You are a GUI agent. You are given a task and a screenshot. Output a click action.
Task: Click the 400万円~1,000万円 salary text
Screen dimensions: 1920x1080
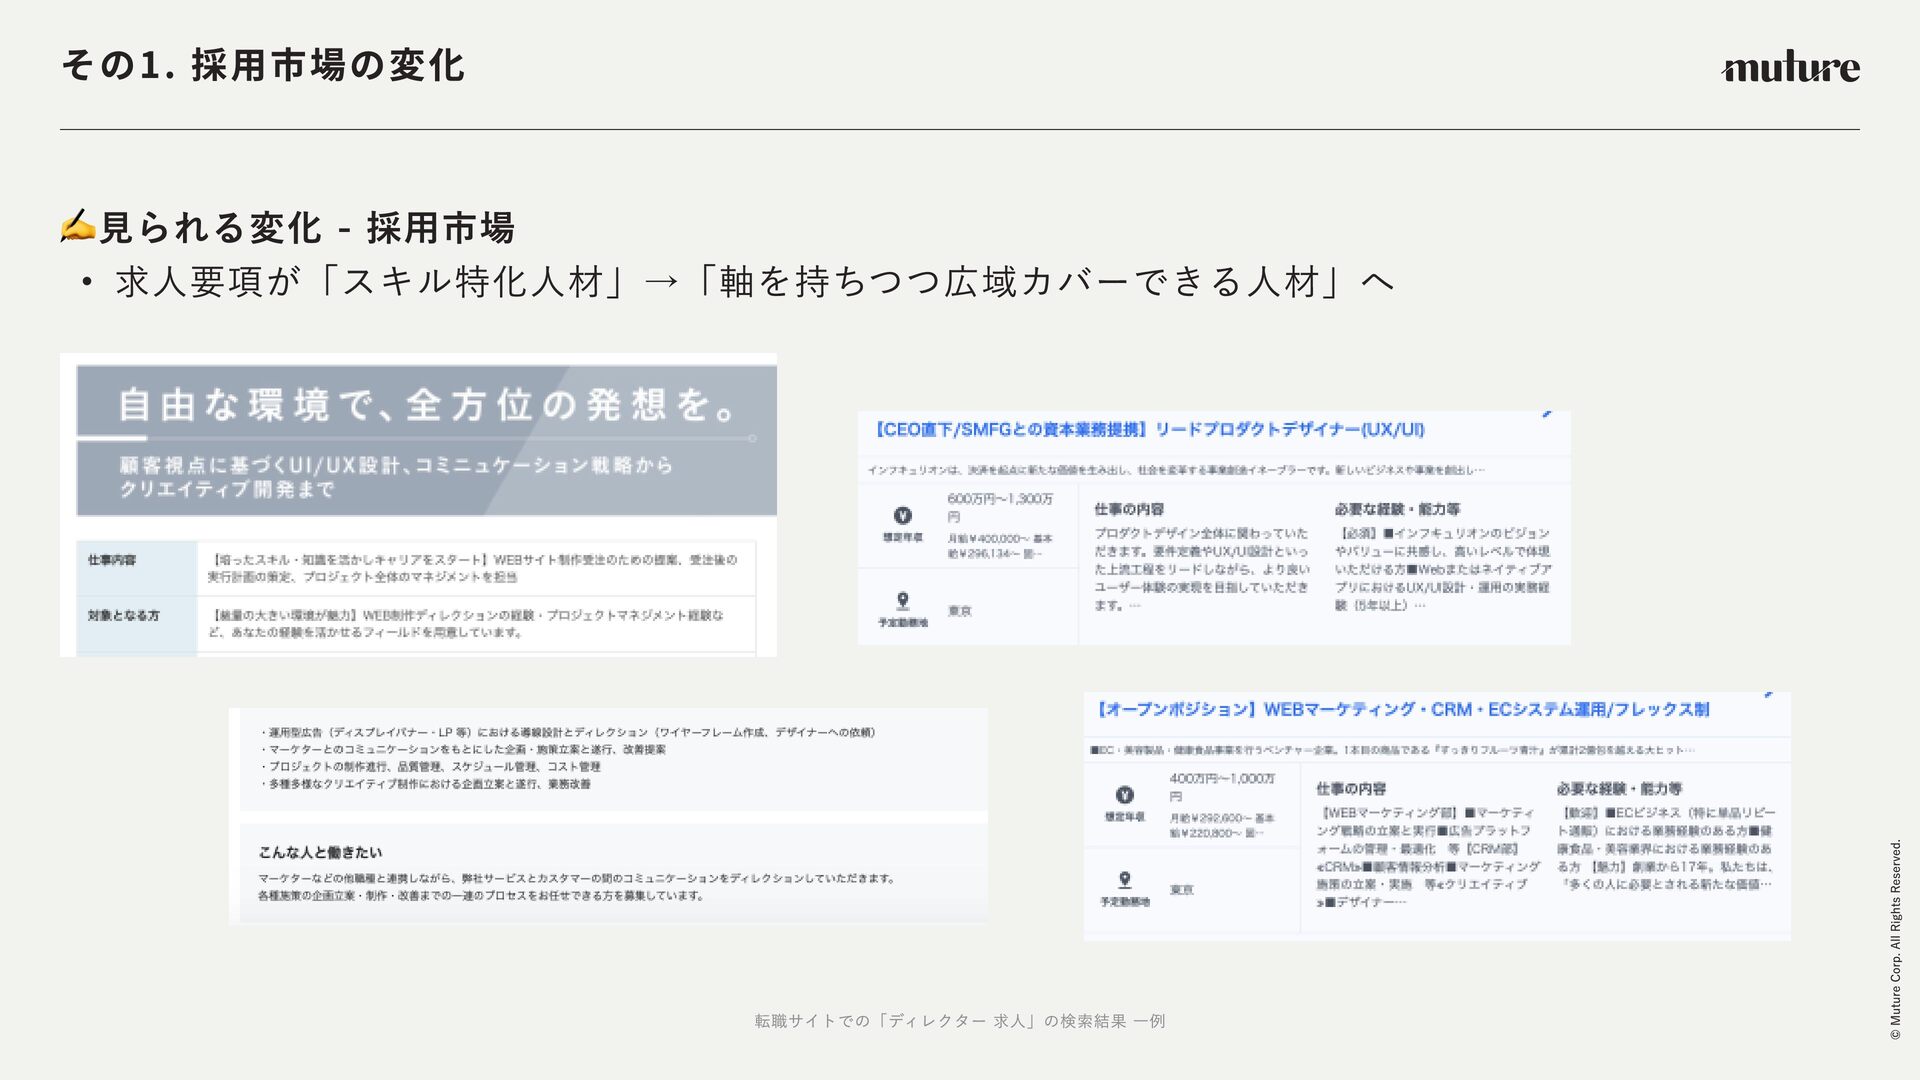(1221, 778)
